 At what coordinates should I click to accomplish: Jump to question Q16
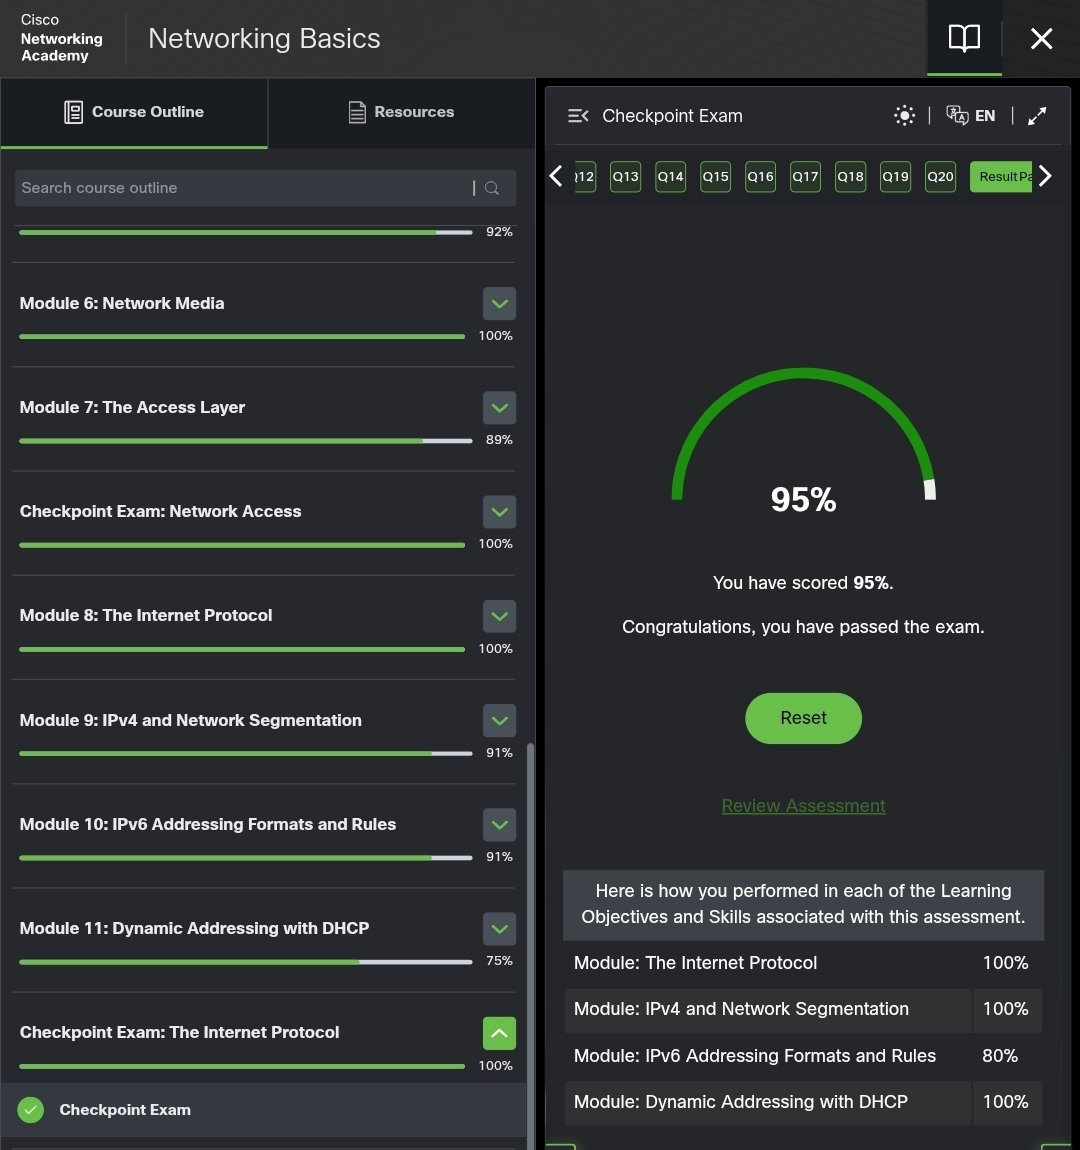point(760,177)
